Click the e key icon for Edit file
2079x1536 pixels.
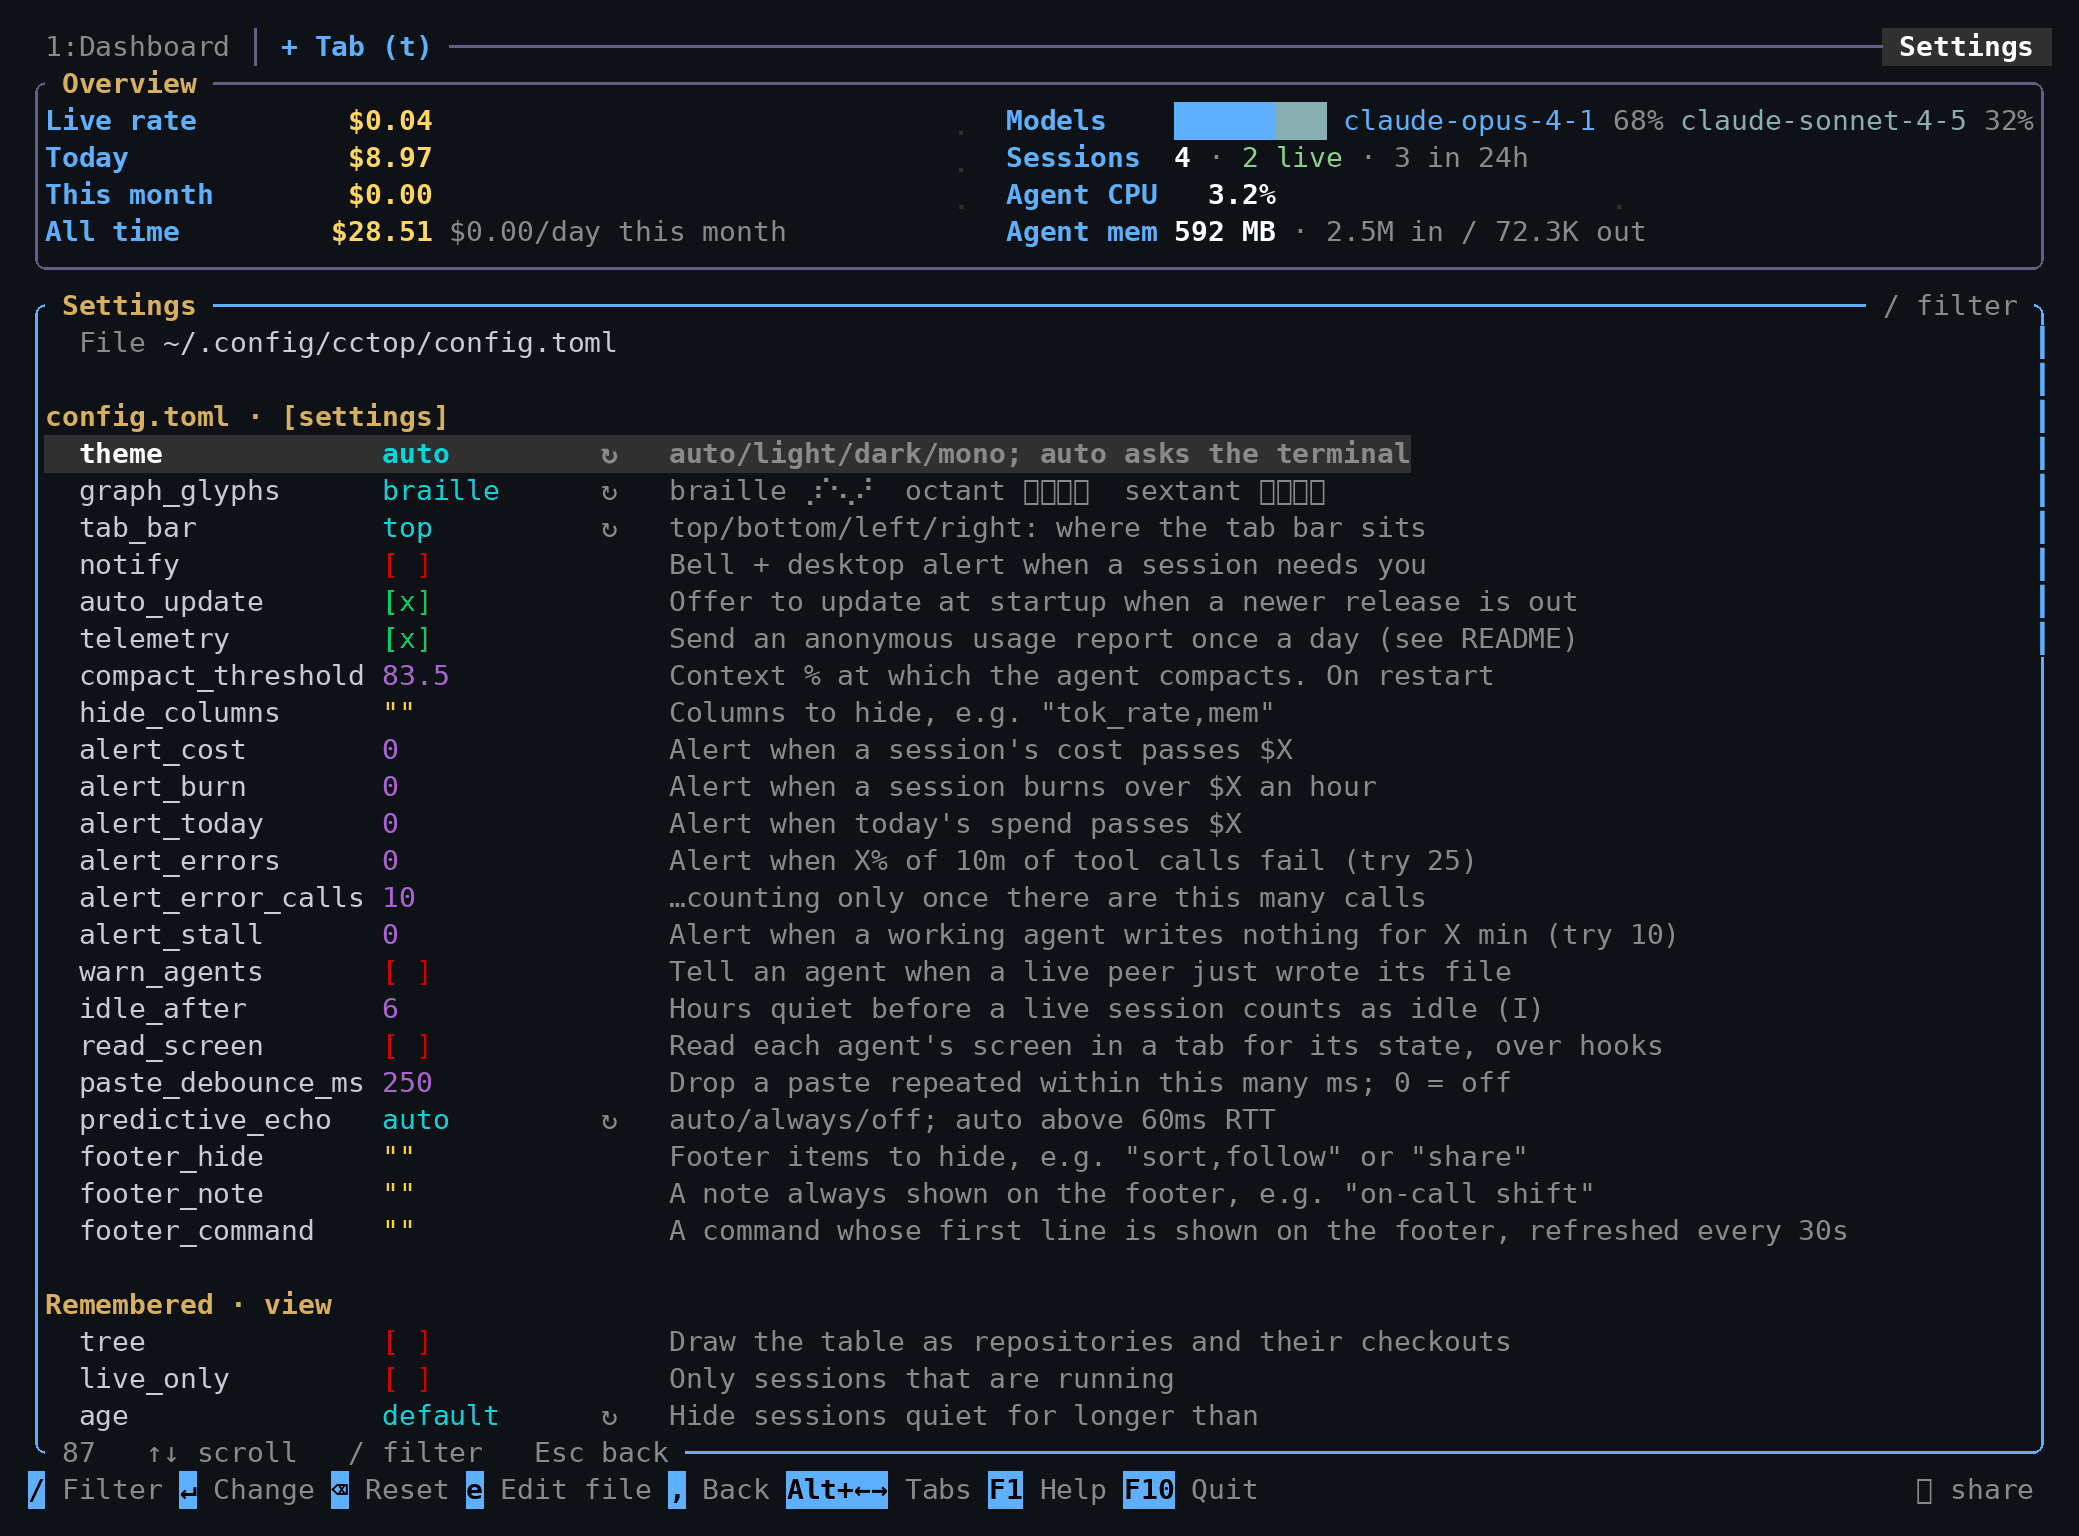click(x=475, y=1490)
